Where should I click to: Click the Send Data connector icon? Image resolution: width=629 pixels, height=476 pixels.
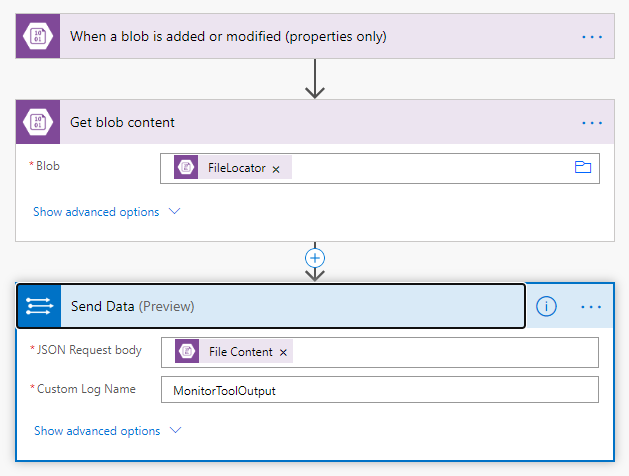point(39,306)
